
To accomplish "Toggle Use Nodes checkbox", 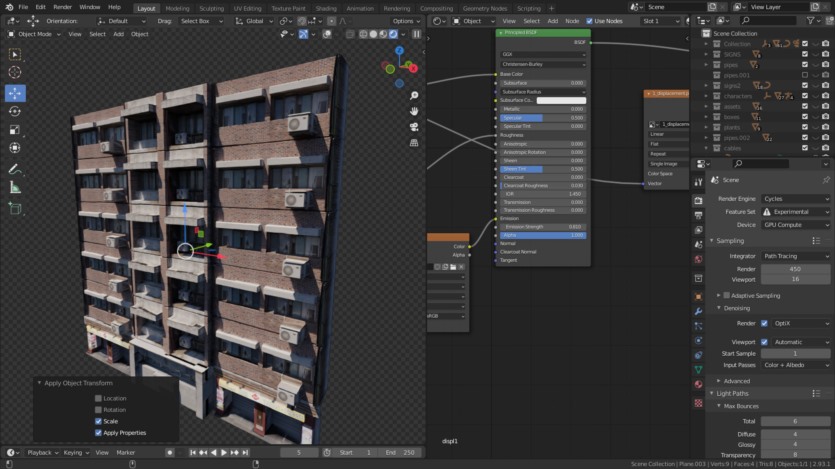I will point(589,21).
